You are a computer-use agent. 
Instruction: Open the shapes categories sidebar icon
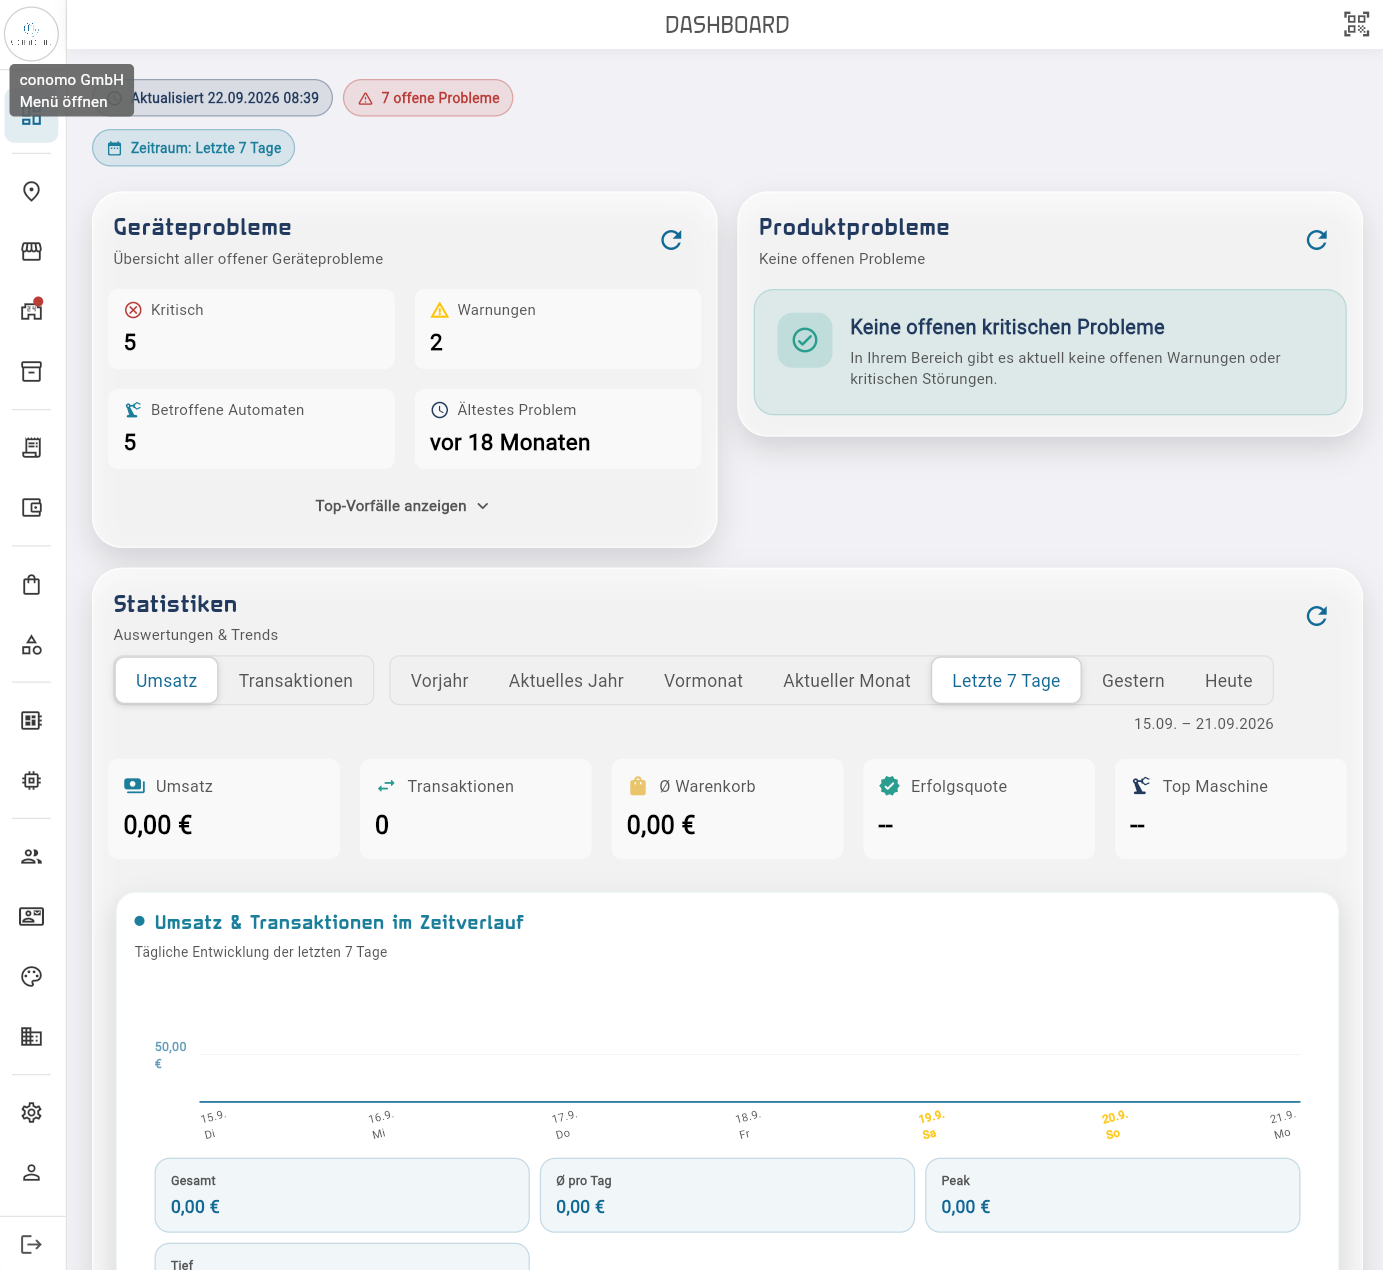(32, 644)
